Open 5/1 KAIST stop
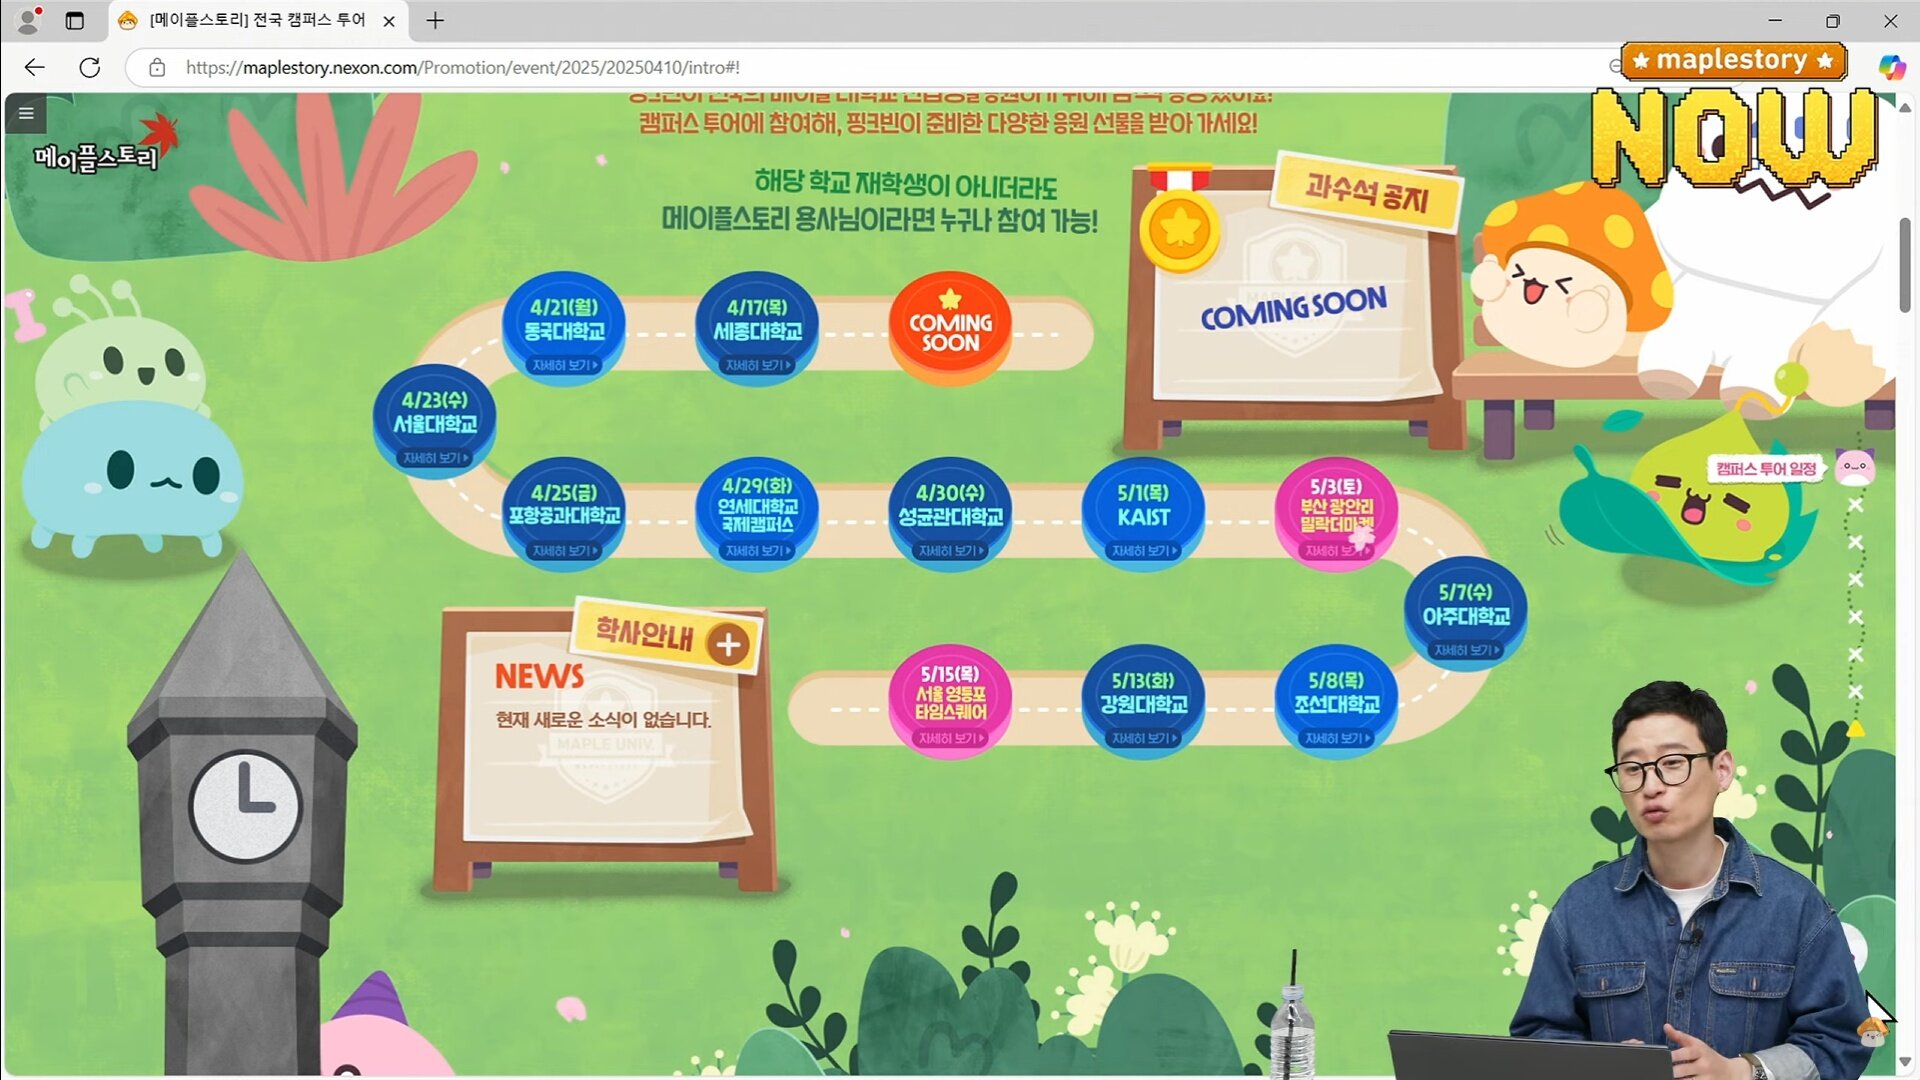Screen dimensions: 1920x1080 (1143, 513)
